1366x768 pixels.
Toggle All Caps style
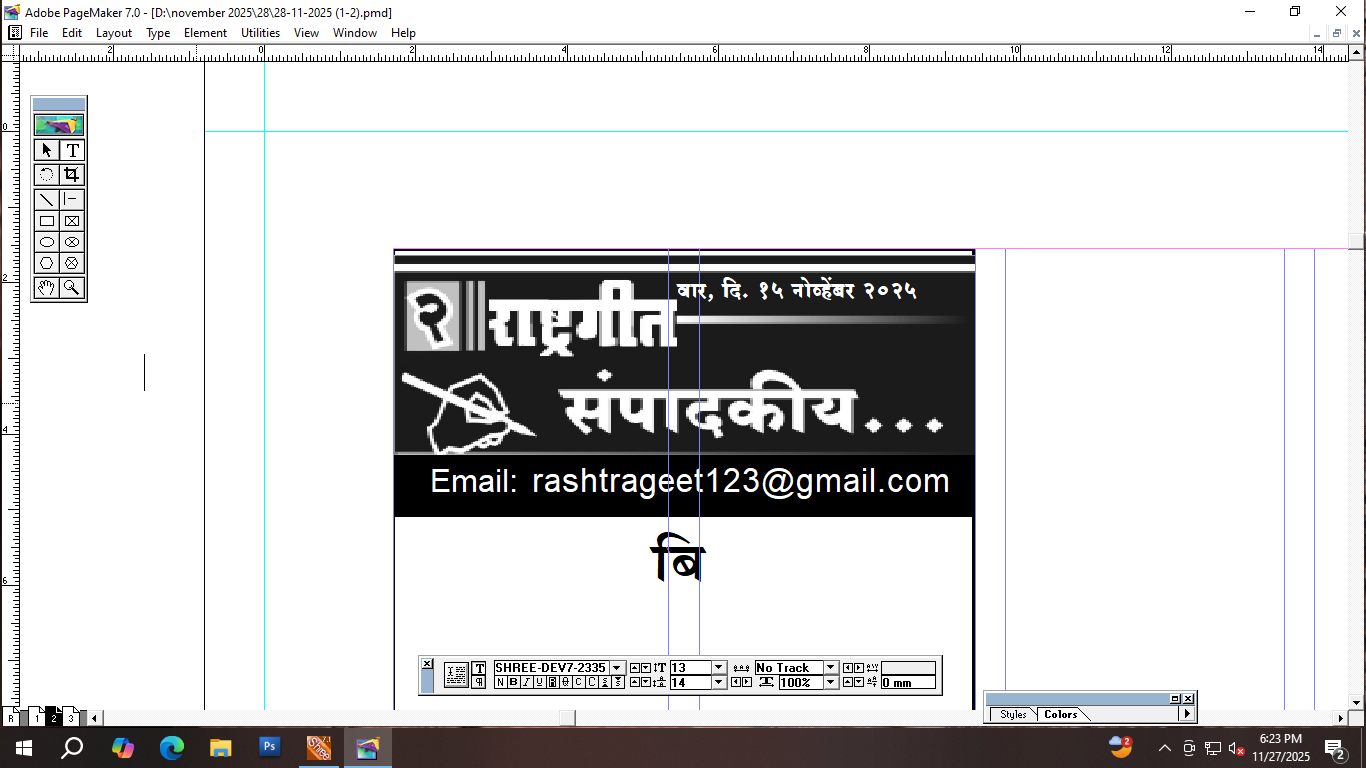pyautogui.click(x=592, y=682)
